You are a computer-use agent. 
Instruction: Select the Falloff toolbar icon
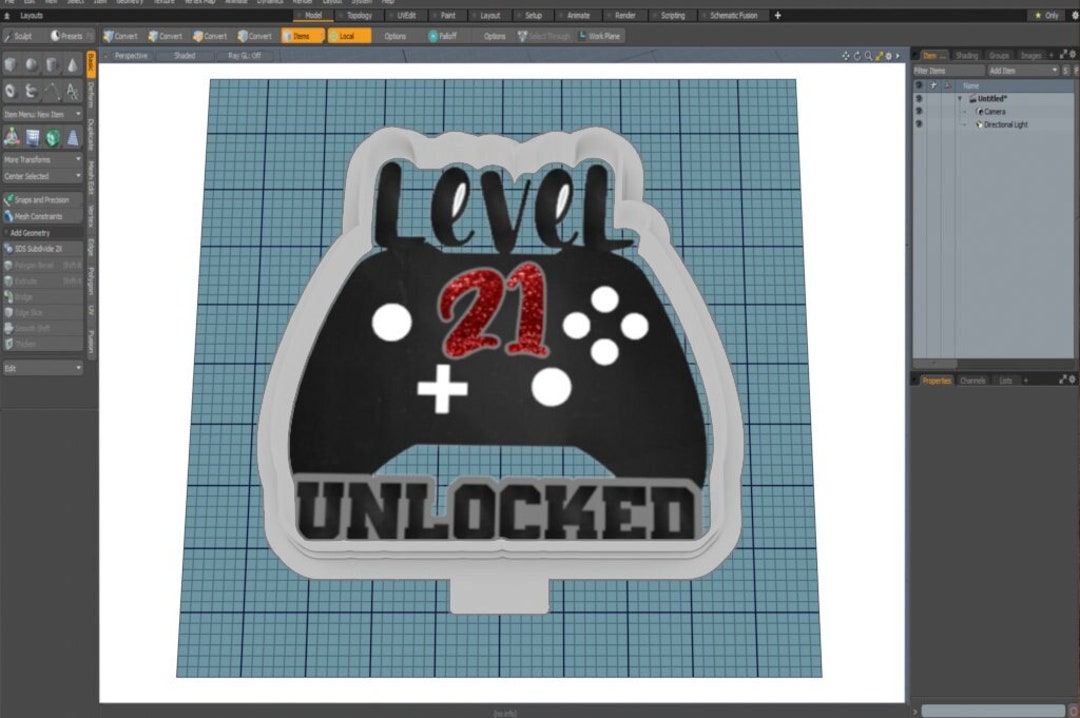[x=446, y=36]
